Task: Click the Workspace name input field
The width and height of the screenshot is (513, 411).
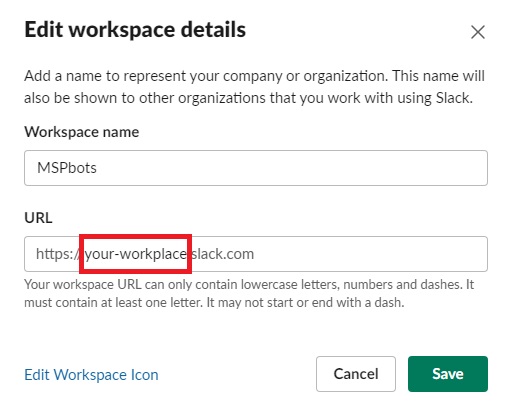Action: [x=256, y=168]
